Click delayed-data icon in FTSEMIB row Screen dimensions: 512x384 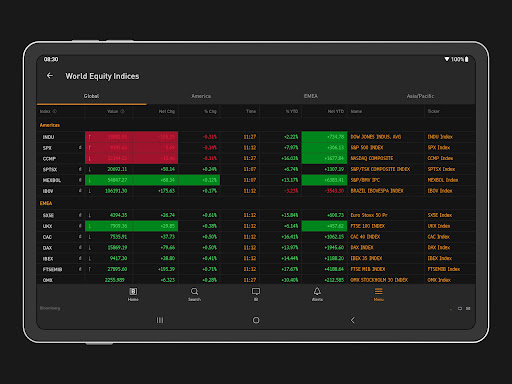[80, 269]
